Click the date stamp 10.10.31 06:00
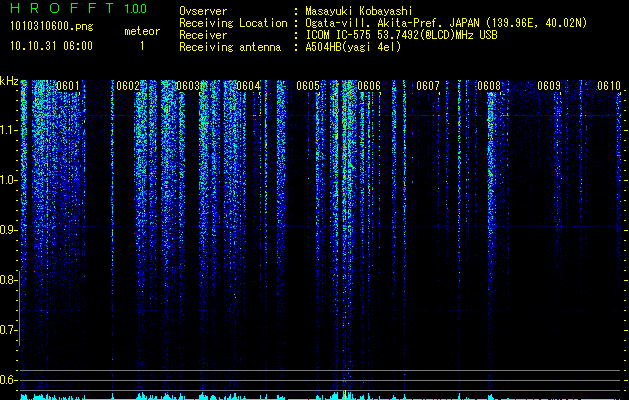The width and height of the screenshot is (629, 400). 51,46
